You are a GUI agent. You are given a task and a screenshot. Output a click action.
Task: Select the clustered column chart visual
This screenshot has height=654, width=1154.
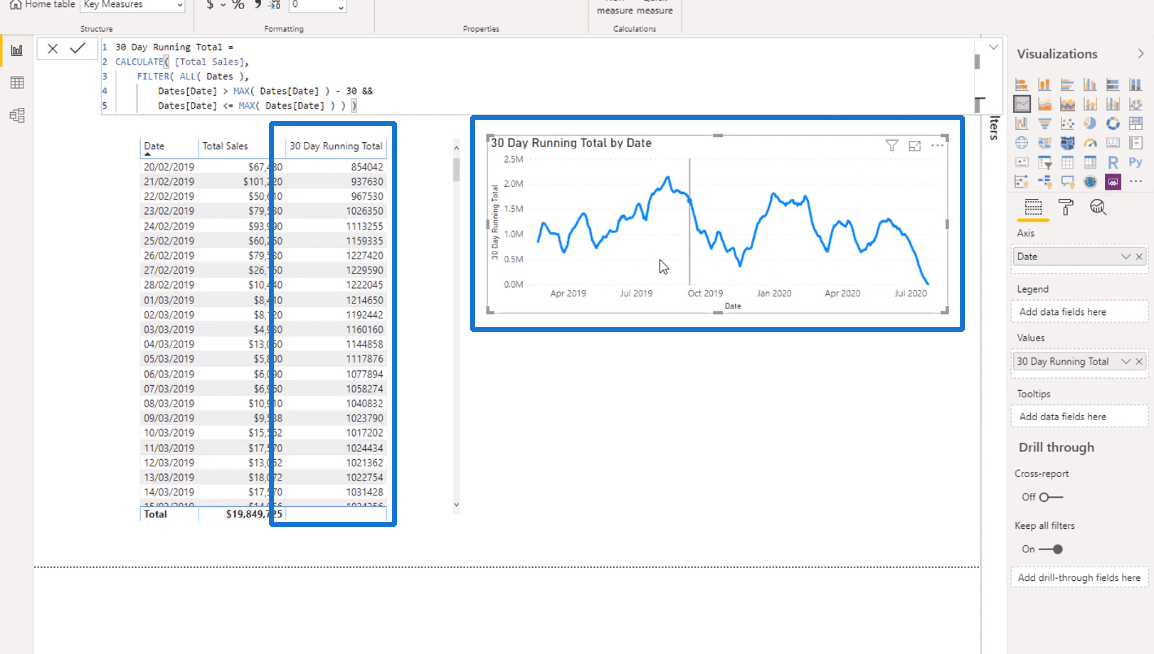tap(1090, 85)
